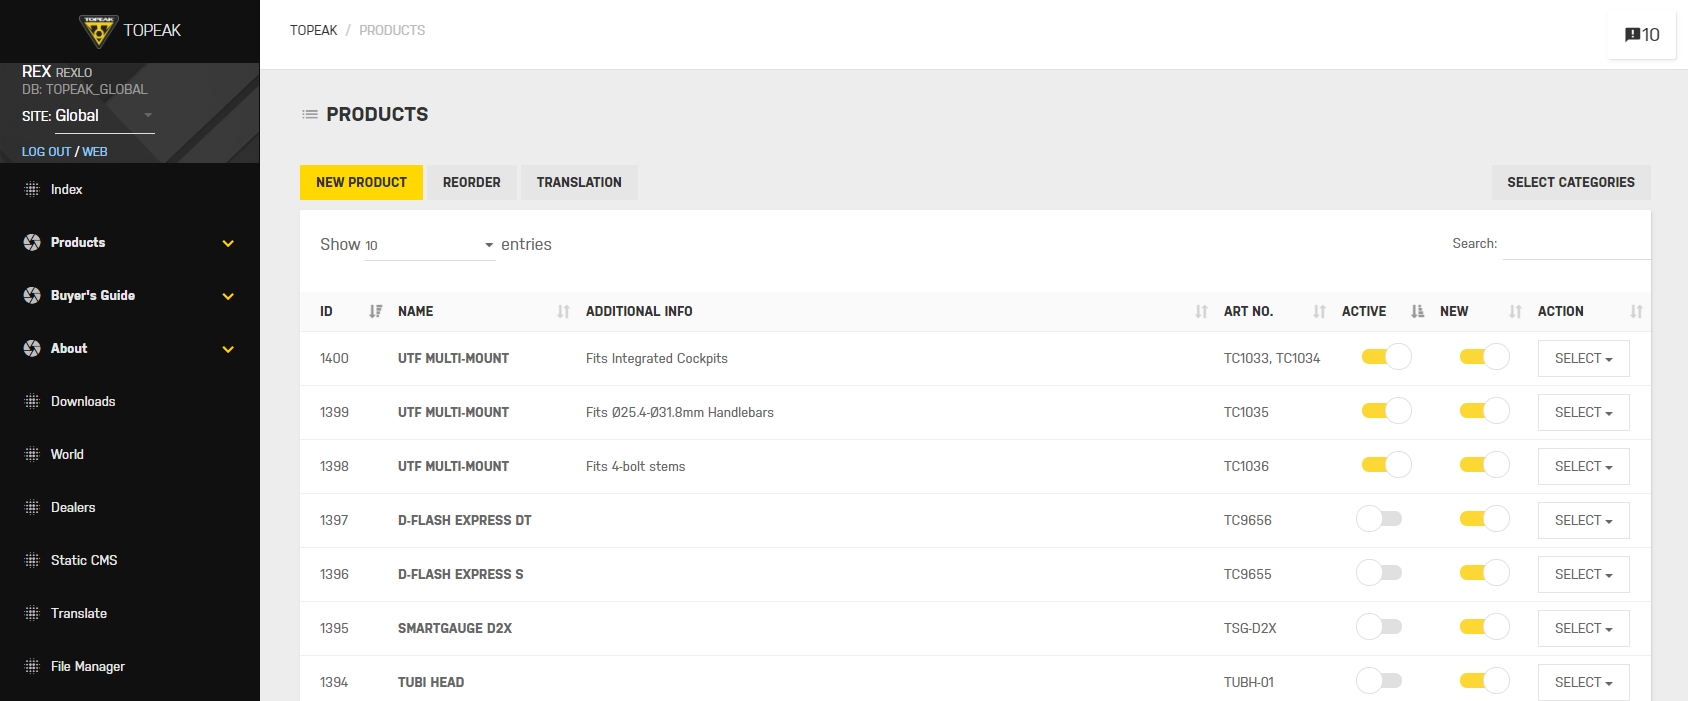Toggle New switch for D-Flash Express DT

[1483, 519]
